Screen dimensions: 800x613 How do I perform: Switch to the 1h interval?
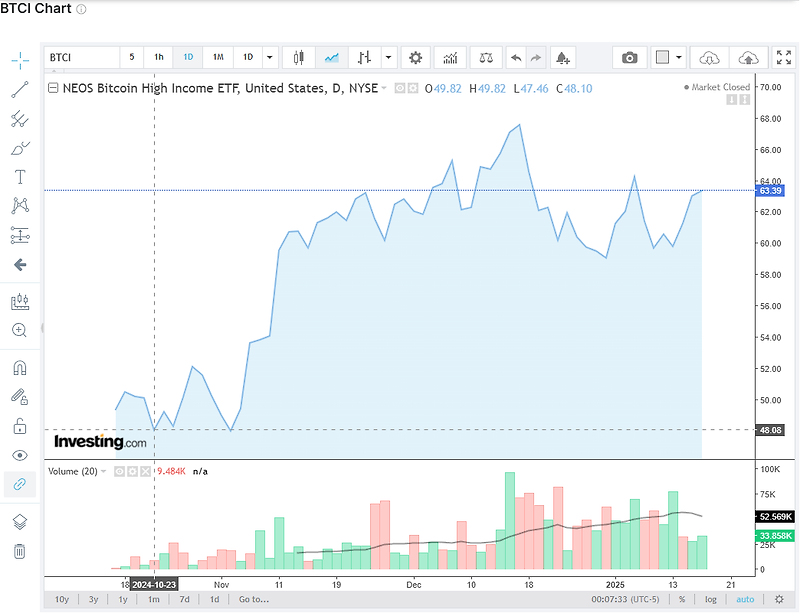click(x=158, y=57)
